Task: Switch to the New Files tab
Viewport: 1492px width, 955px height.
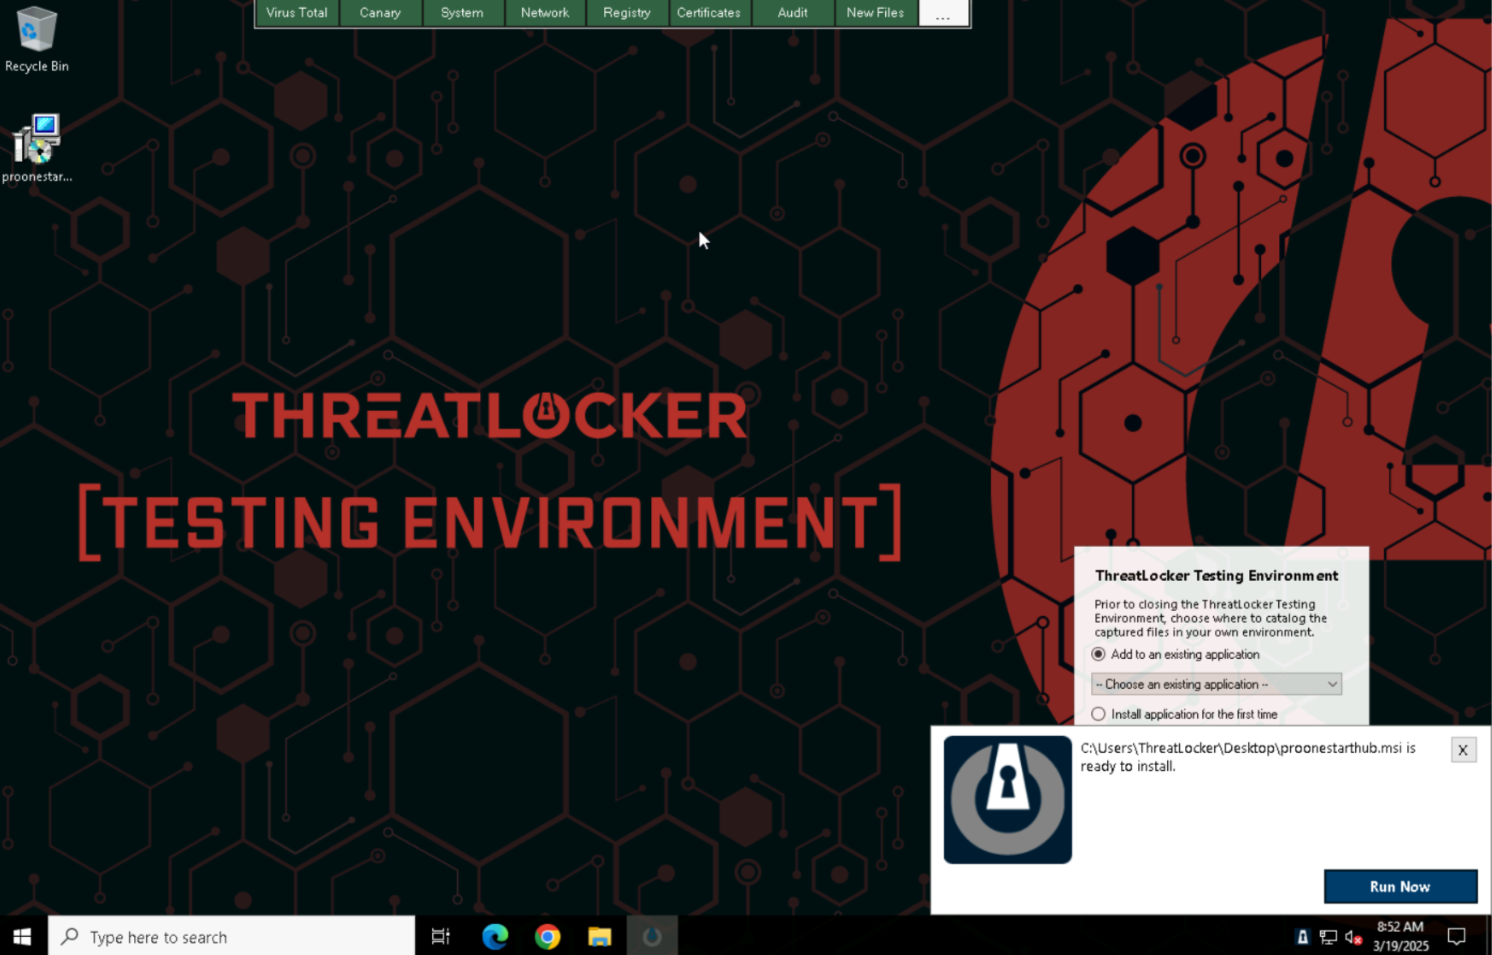Action: pyautogui.click(x=875, y=13)
